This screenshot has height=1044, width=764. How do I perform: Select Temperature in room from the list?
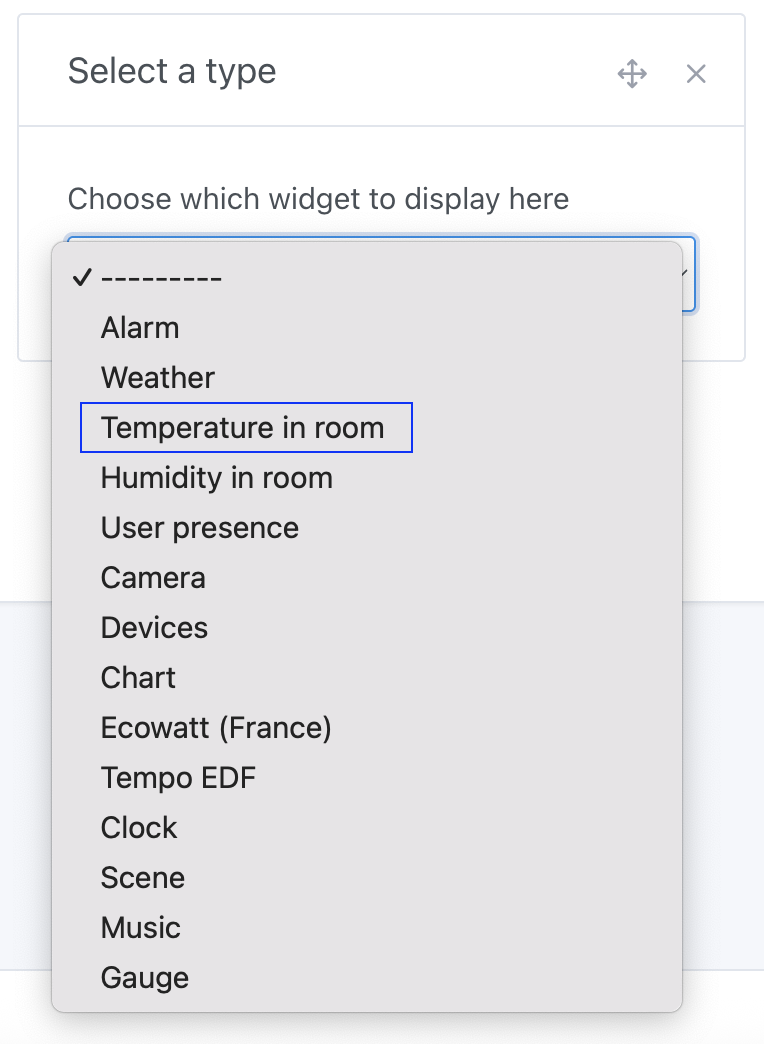[x=242, y=427]
